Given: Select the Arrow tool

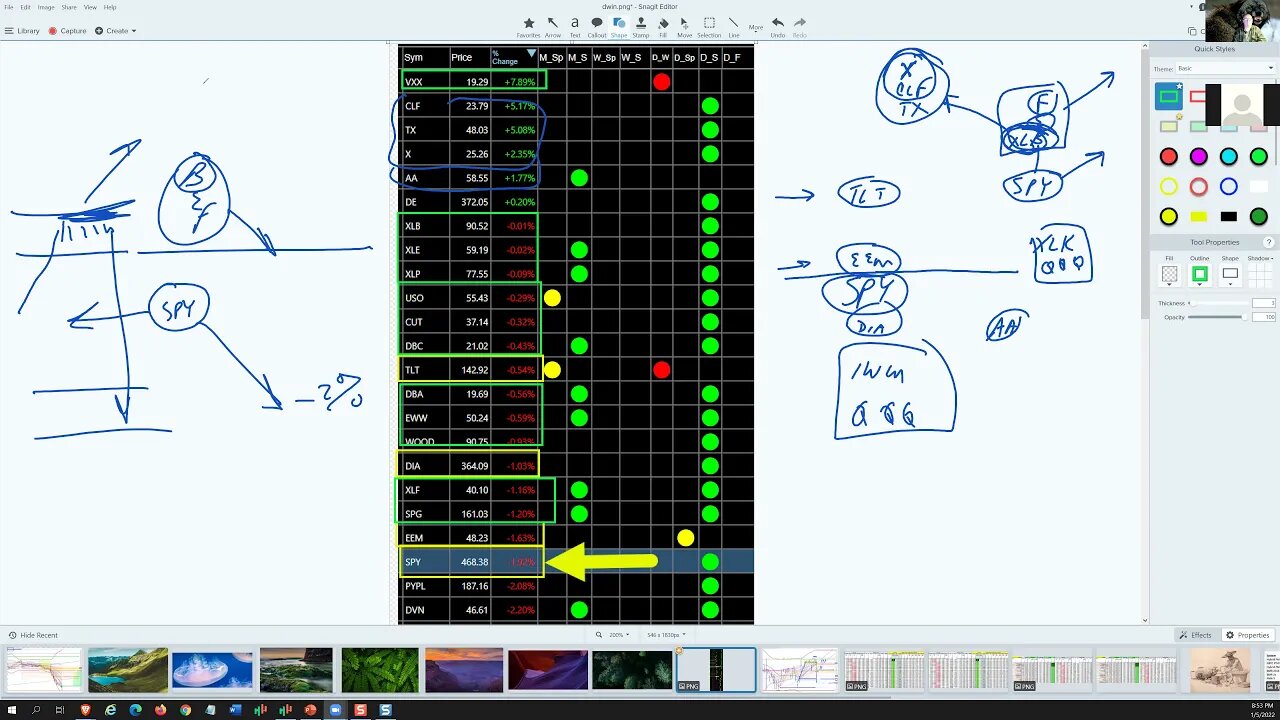Looking at the screenshot, I should pyautogui.click(x=552, y=26).
